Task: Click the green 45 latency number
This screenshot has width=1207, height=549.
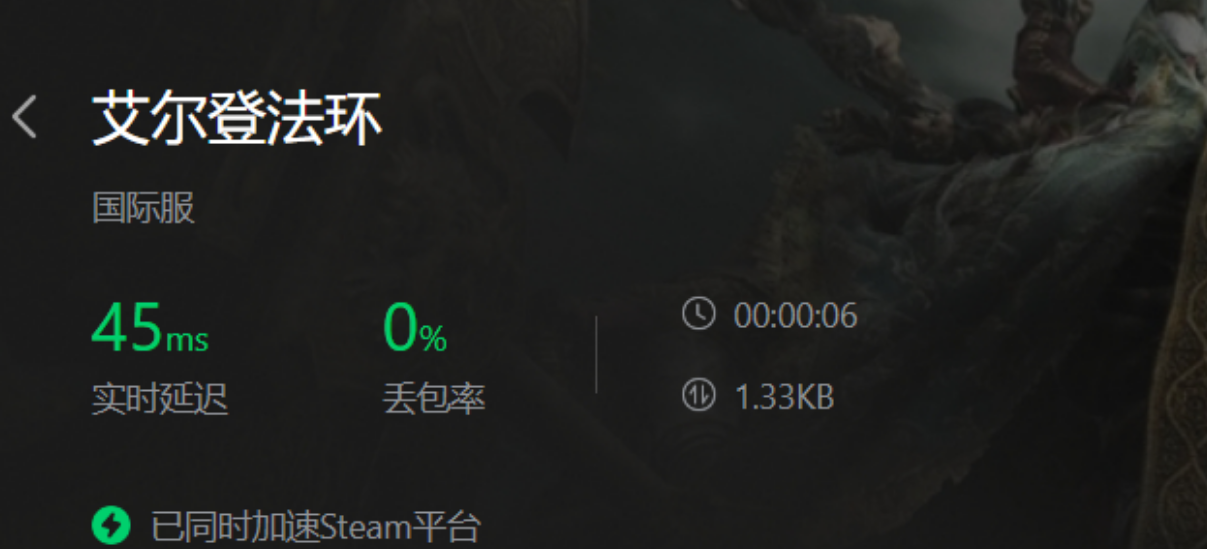Action: click(x=127, y=328)
